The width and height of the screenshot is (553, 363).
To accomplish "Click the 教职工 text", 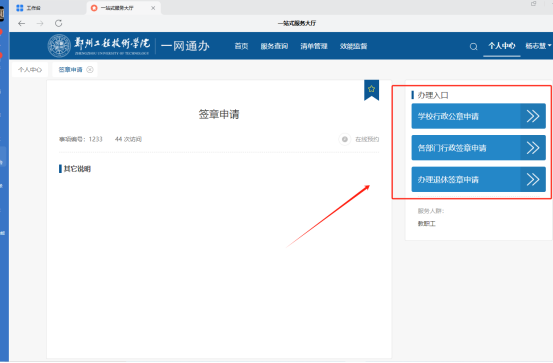I will coord(427,224).
